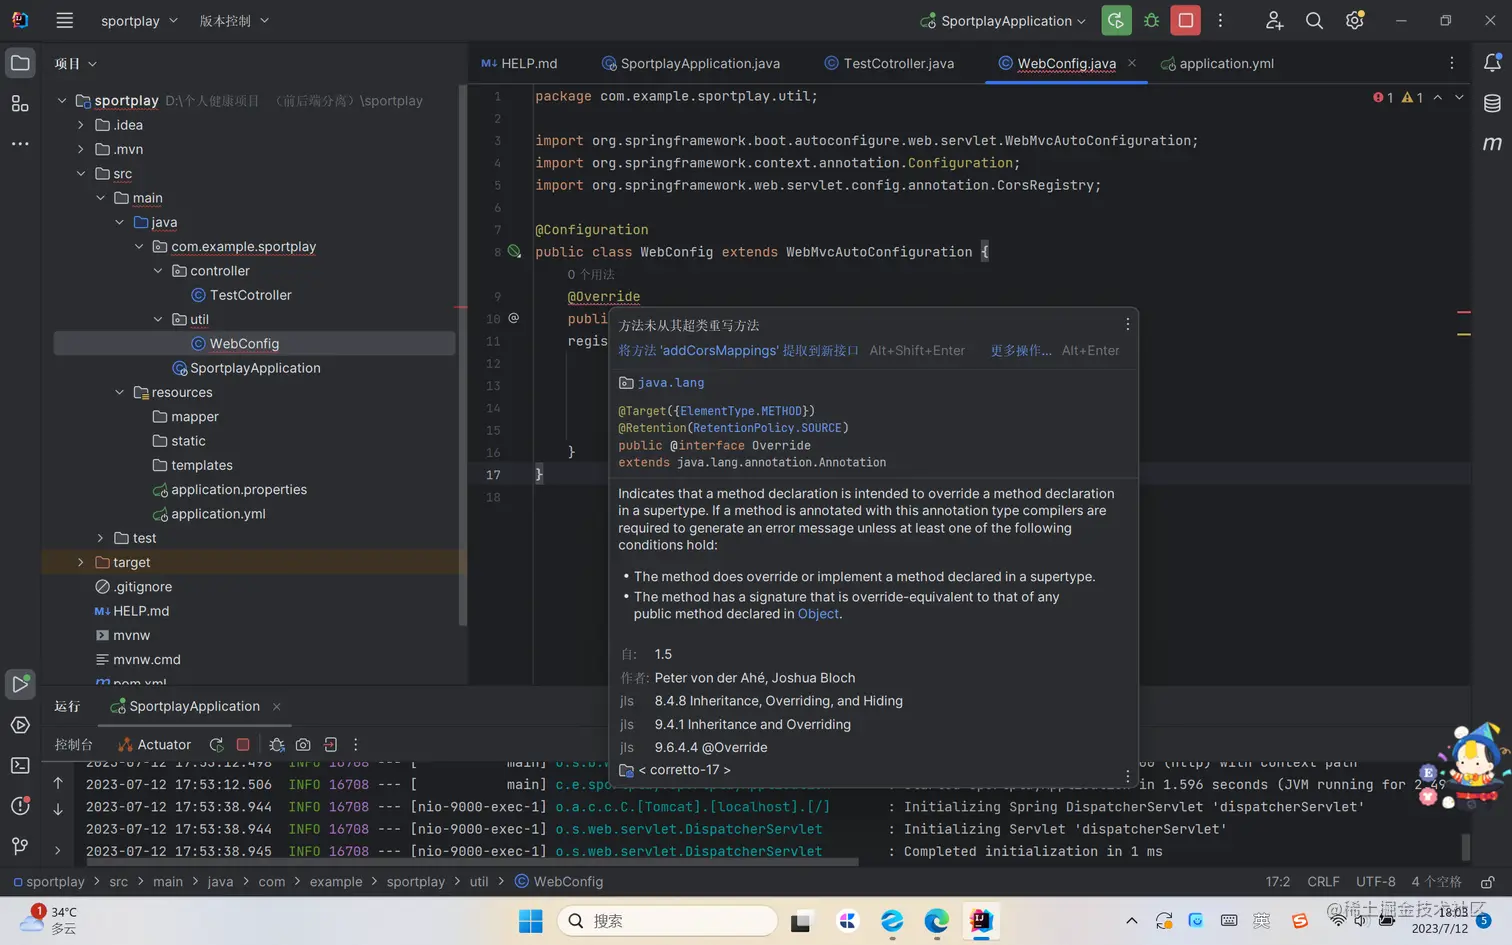Image resolution: width=1512 pixels, height=945 pixels.
Task: Stop the running SportplayApplication with red square
Action: (1185, 20)
